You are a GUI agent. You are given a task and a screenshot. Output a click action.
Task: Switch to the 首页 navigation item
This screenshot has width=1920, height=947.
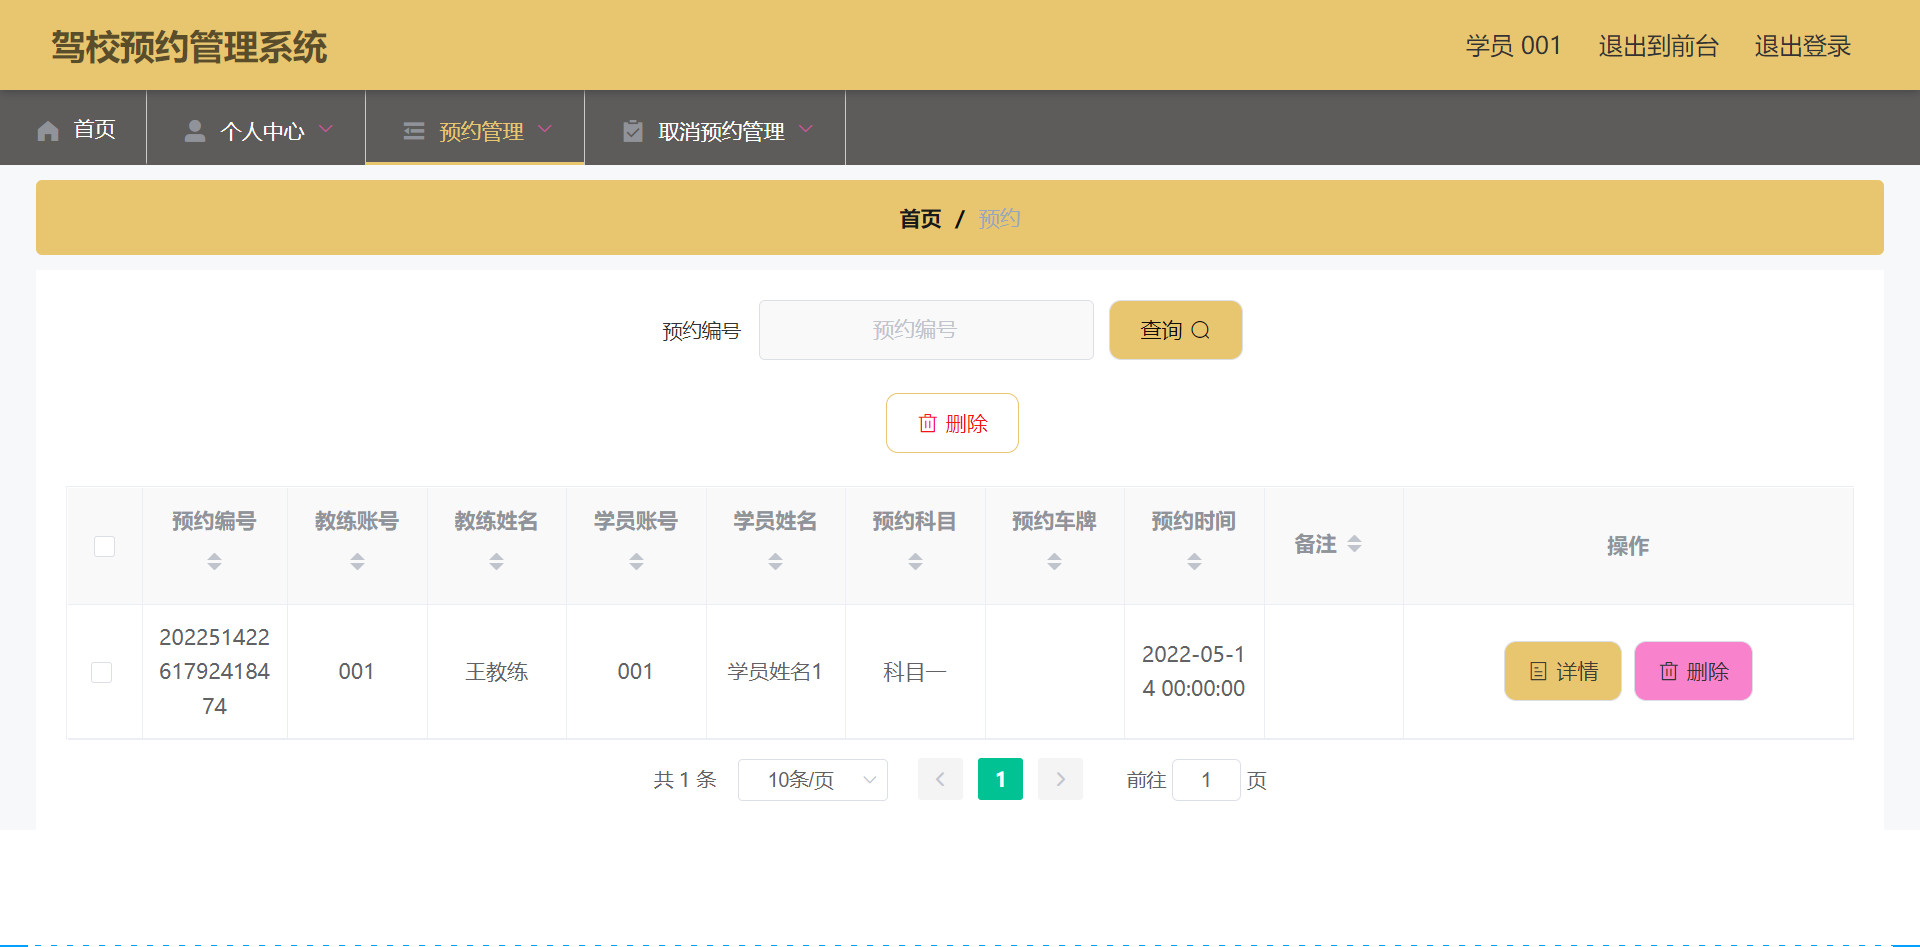pos(93,129)
